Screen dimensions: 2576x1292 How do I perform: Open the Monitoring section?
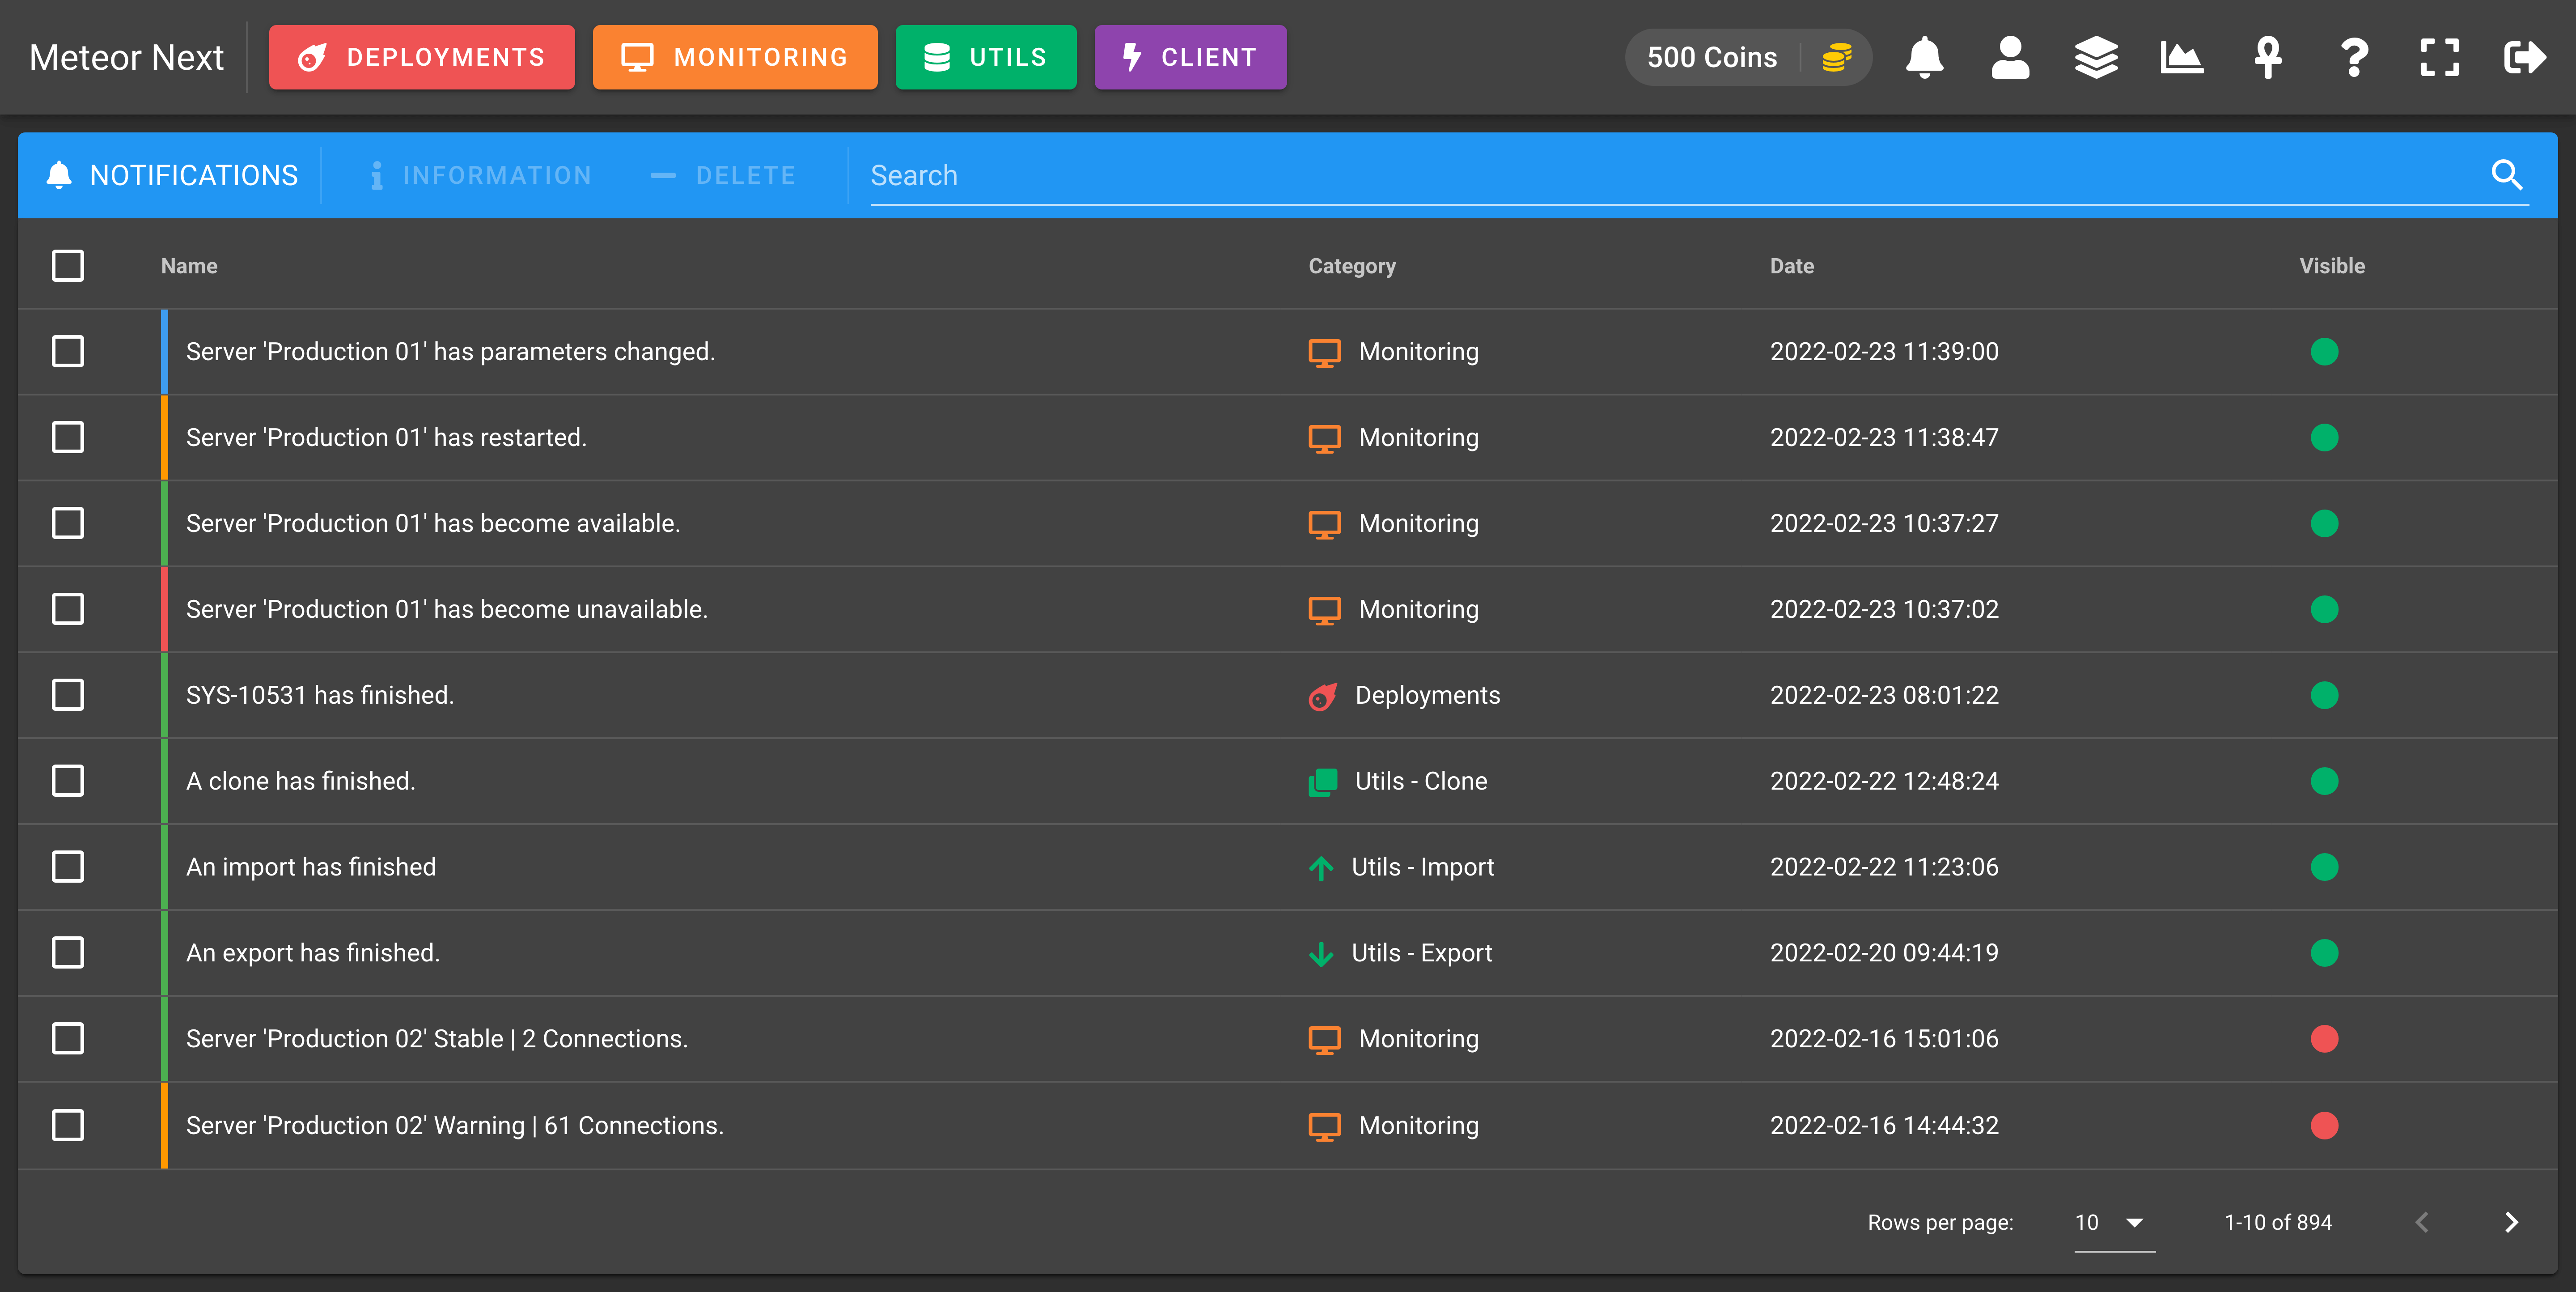[x=734, y=57]
